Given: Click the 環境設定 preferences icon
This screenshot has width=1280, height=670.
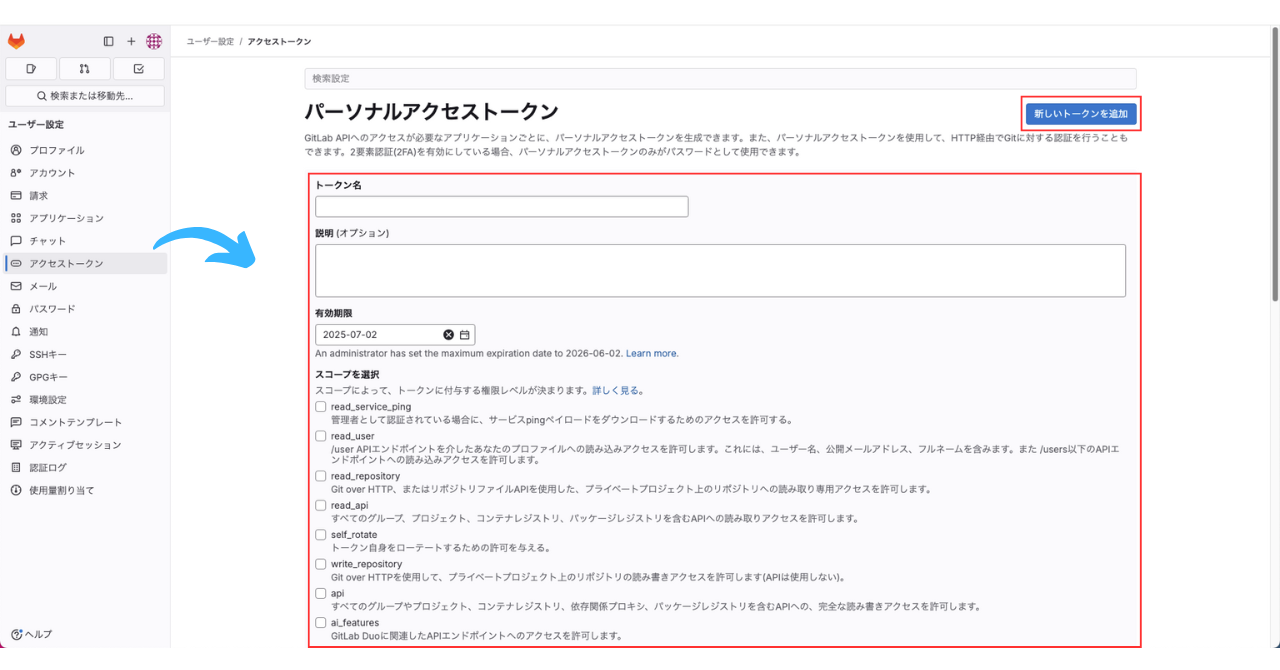Looking at the screenshot, I should (x=16, y=399).
